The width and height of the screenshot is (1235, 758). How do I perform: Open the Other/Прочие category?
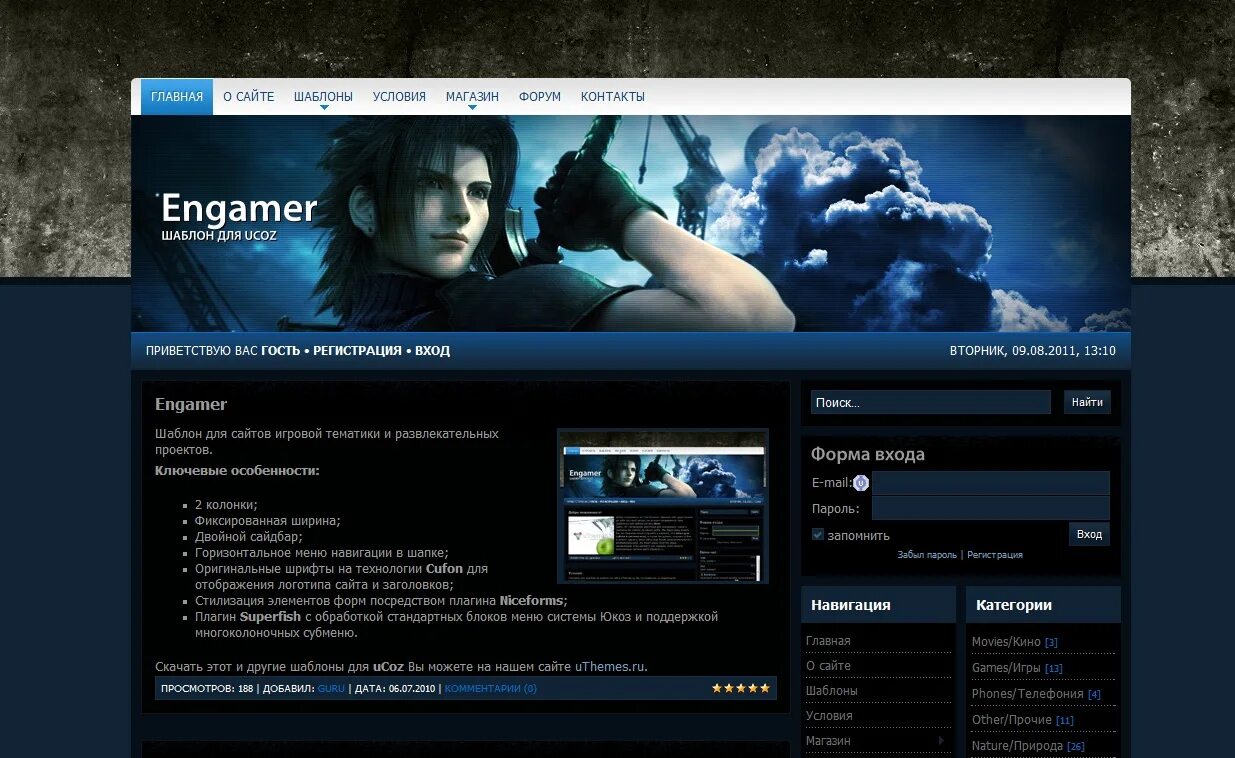(x=1012, y=720)
